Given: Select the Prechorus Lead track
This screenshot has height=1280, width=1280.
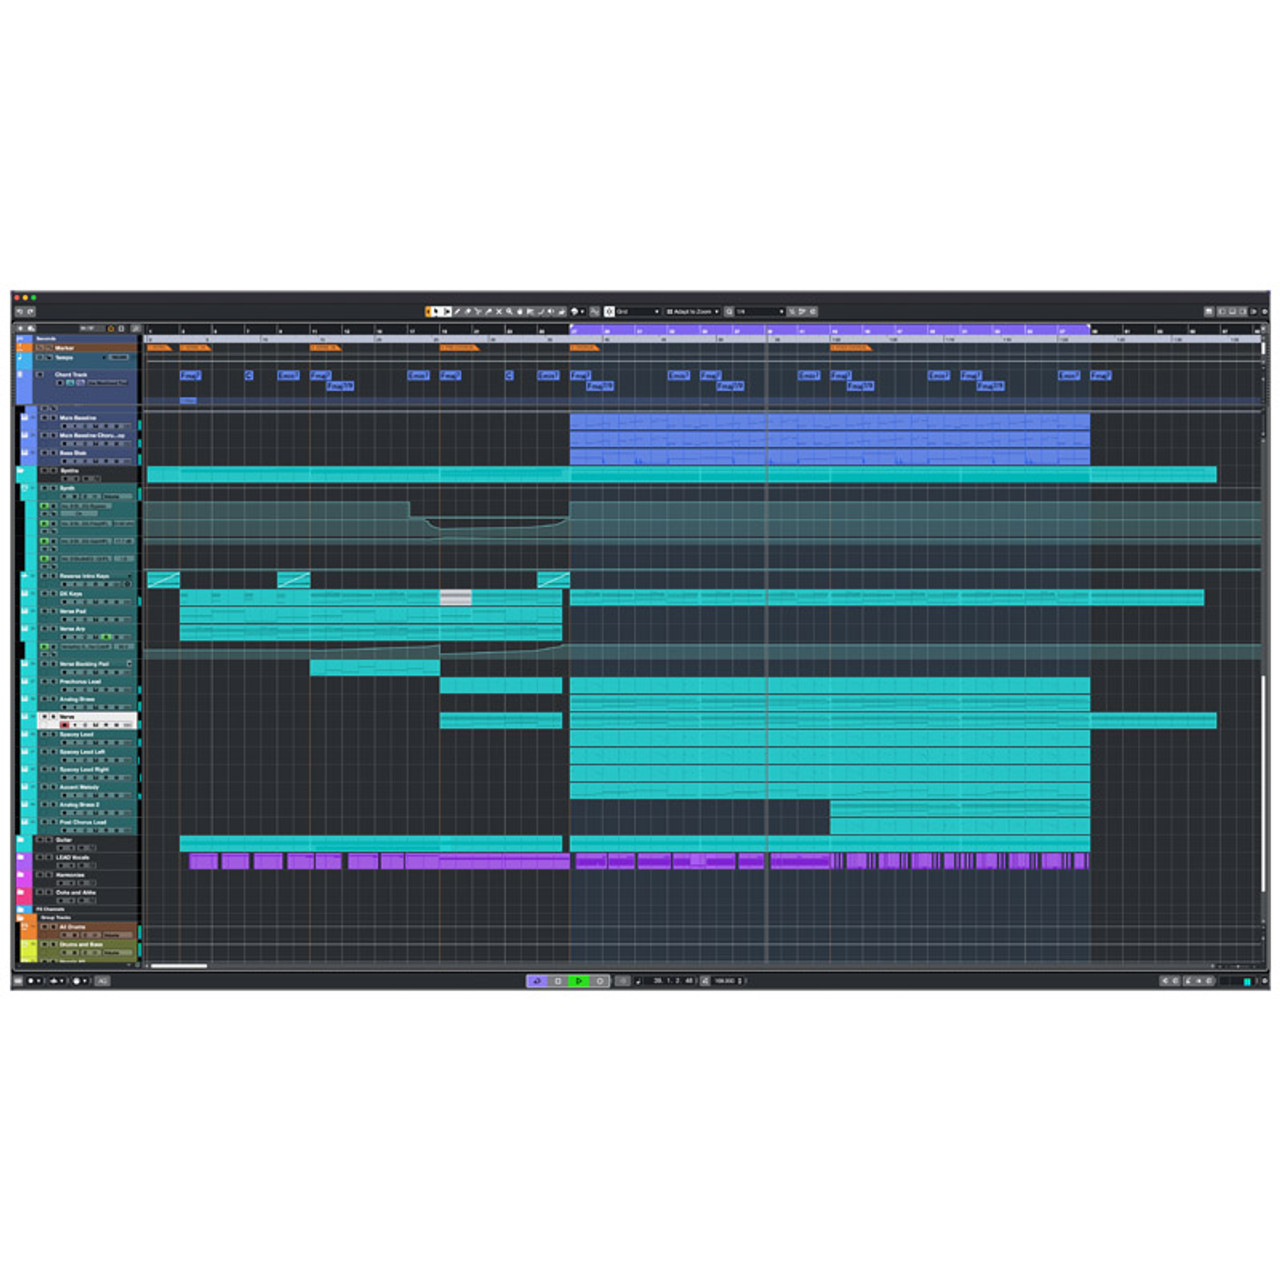Looking at the screenshot, I should point(80,682).
